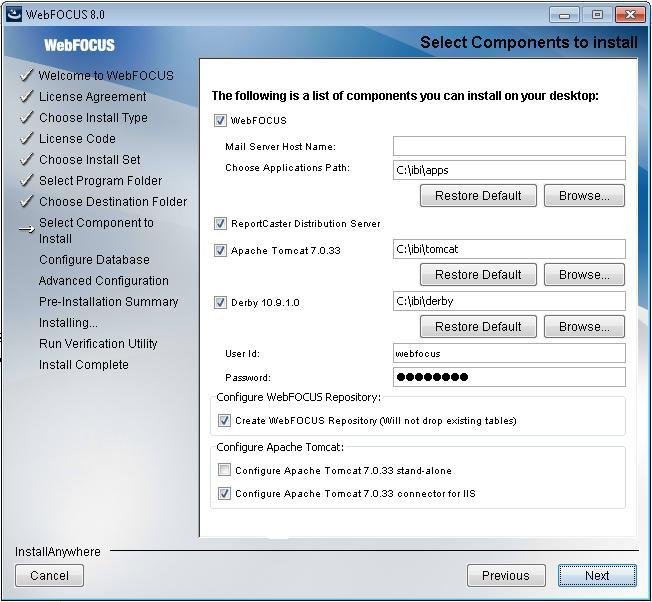The width and height of the screenshot is (652, 602).
Task: Restore default Derby path
Action: click(478, 327)
